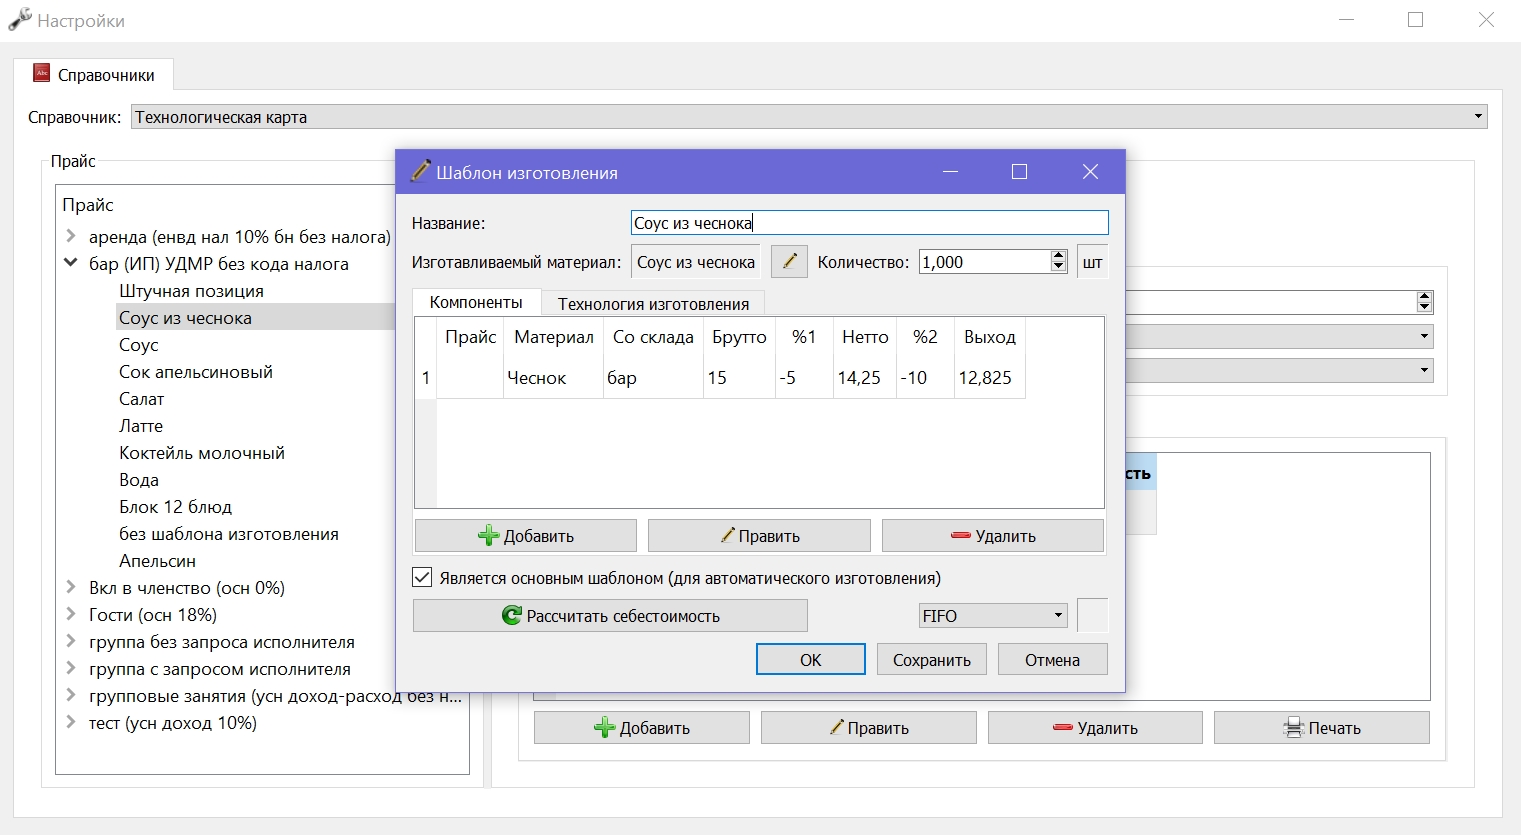Click the шт unit button
Viewport: 1521px width, 835px height.
coord(1092,262)
